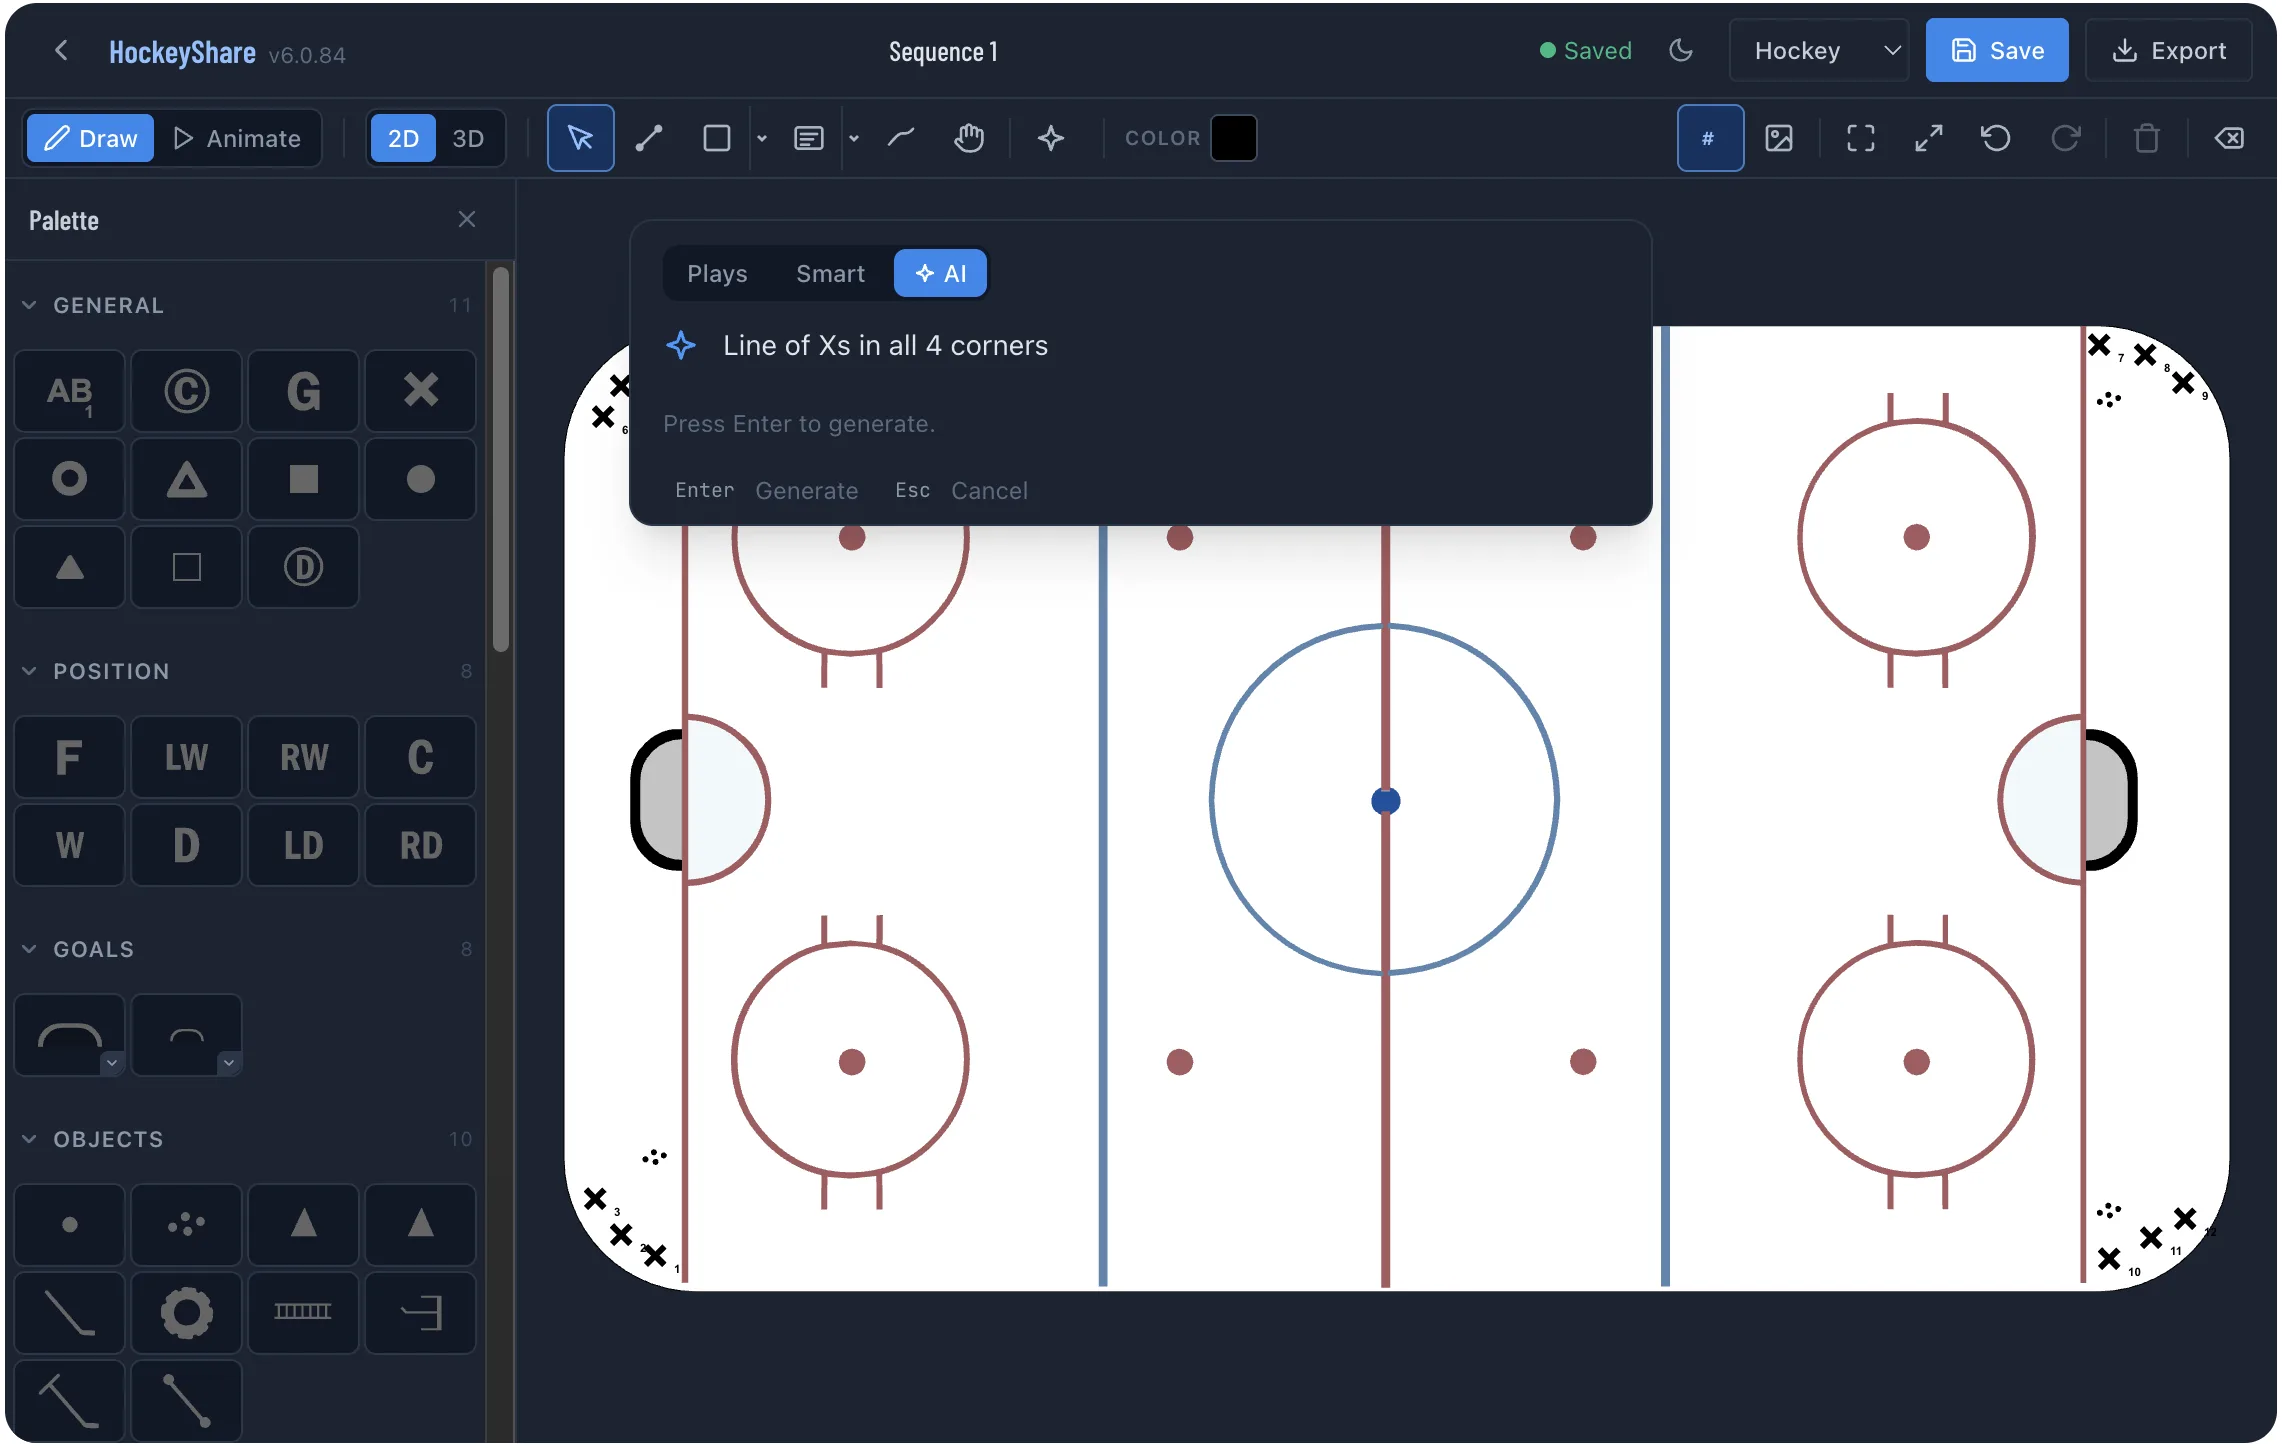Image resolution: width=2282 pixels, height=1448 pixels.
Task: Click the HockeyShare logo link
Action: coord(182,52)
